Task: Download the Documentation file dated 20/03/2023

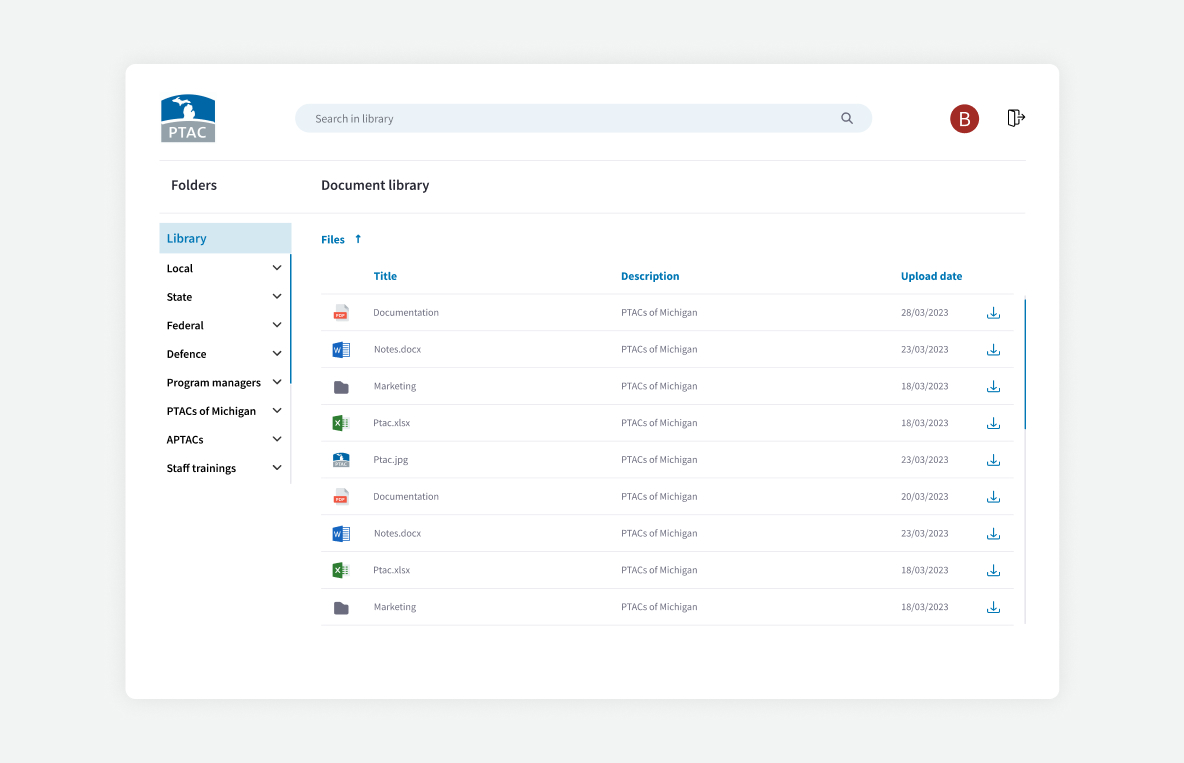Action: point(993,497)
